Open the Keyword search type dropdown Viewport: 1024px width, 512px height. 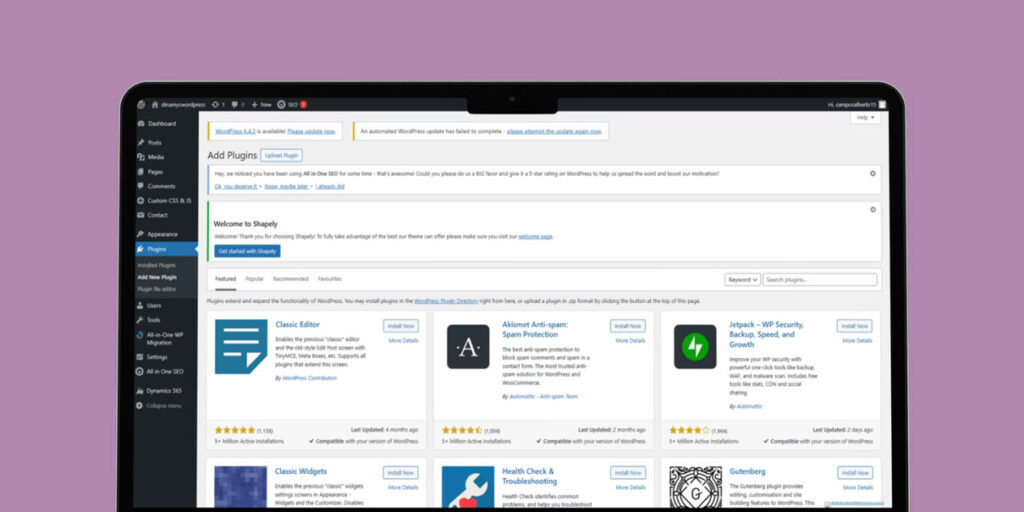(x=743, y=280)
